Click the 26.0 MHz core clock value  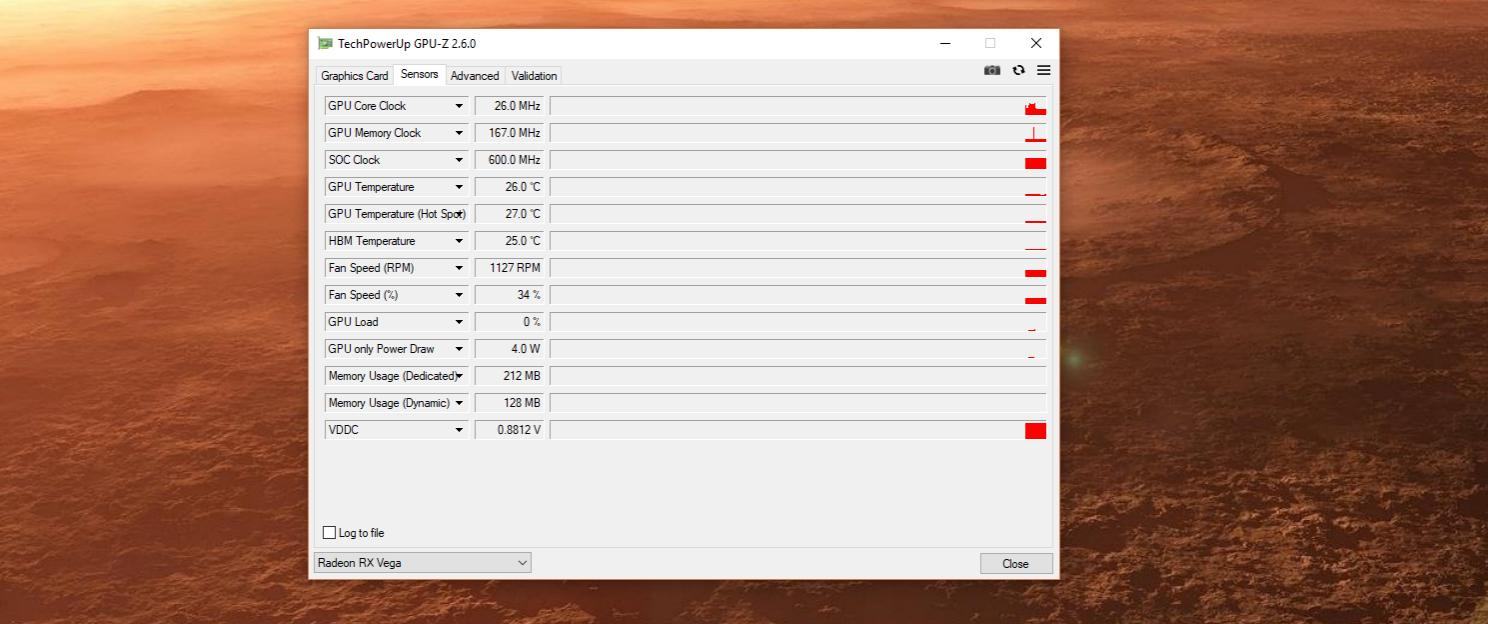click(x=509, y=106)
